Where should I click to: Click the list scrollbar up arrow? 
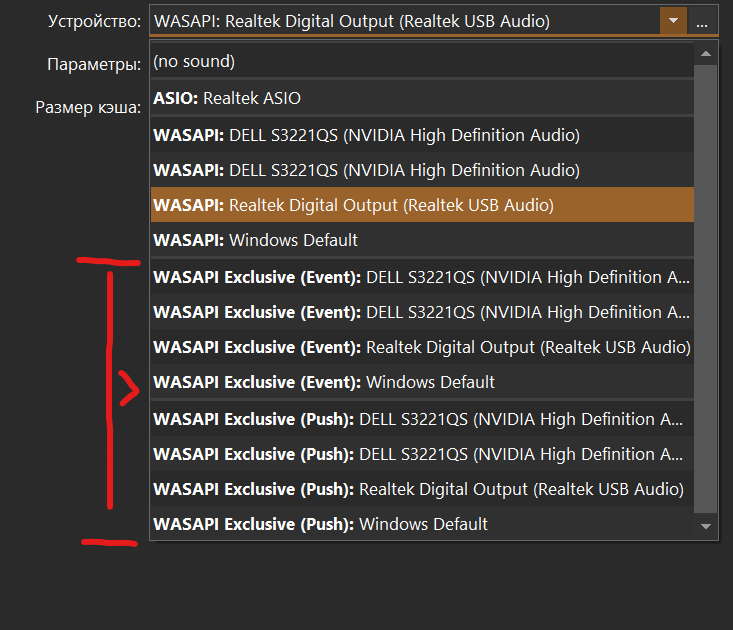click(x=706, y=54)
